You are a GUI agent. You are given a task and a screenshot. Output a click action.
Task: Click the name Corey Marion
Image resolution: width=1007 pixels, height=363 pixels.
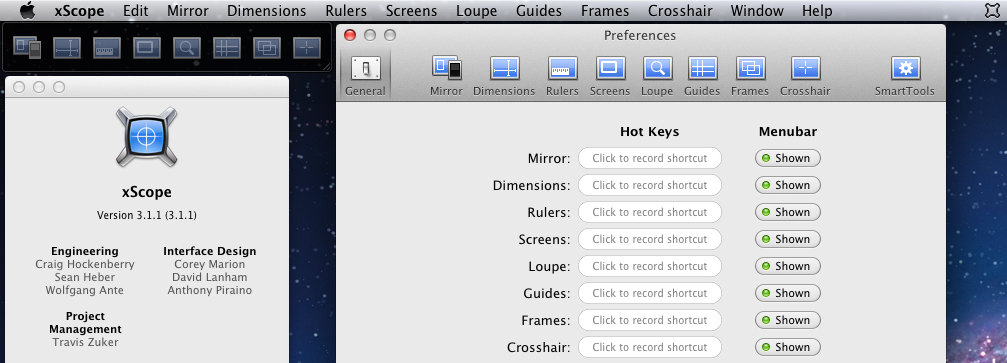[x=209, y=264]
